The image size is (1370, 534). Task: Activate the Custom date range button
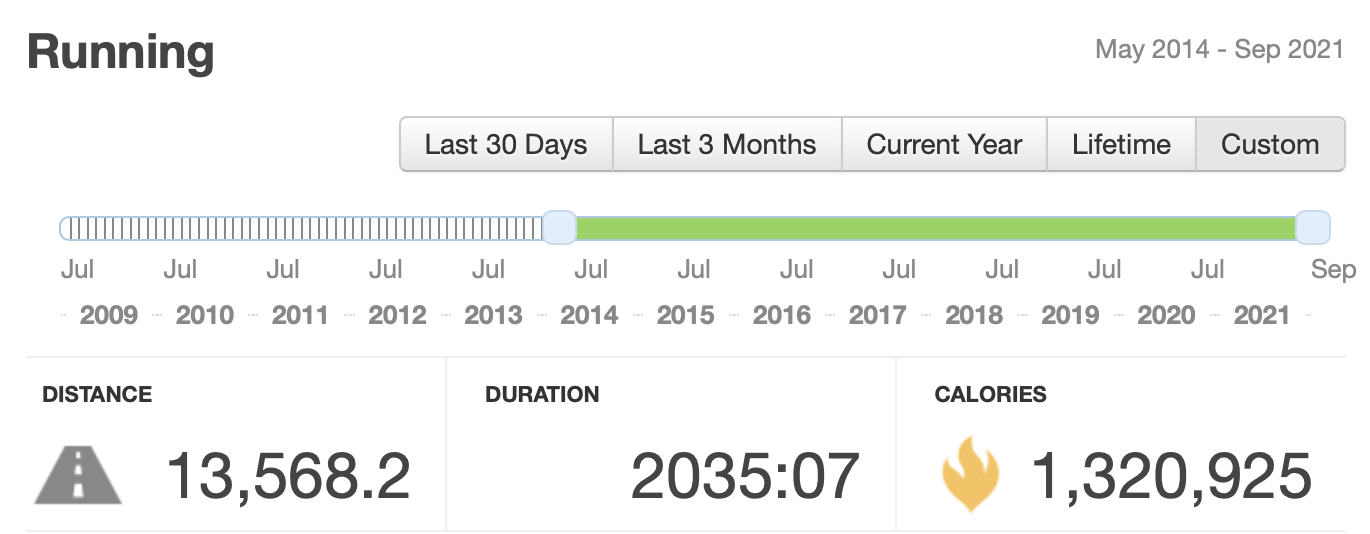tap(1270, 144)
